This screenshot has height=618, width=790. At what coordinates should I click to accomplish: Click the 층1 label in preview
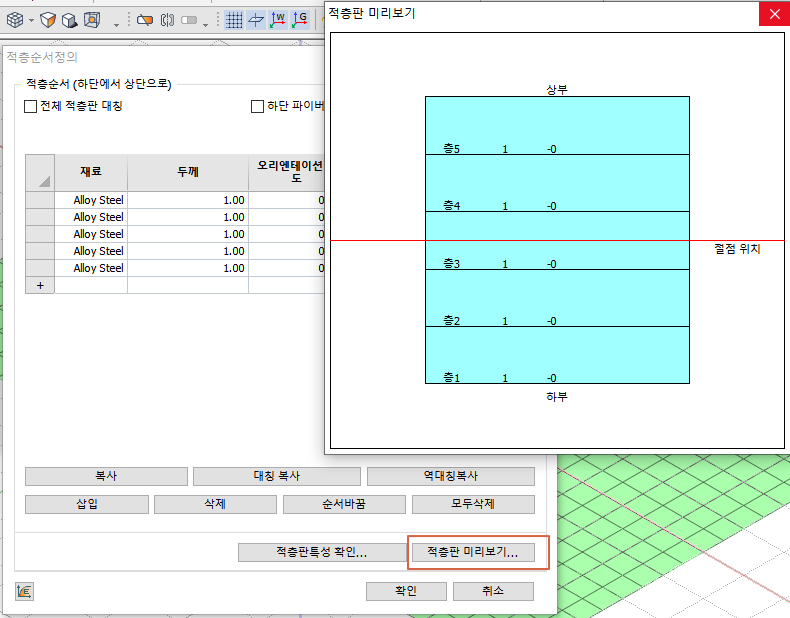point(451,377)
